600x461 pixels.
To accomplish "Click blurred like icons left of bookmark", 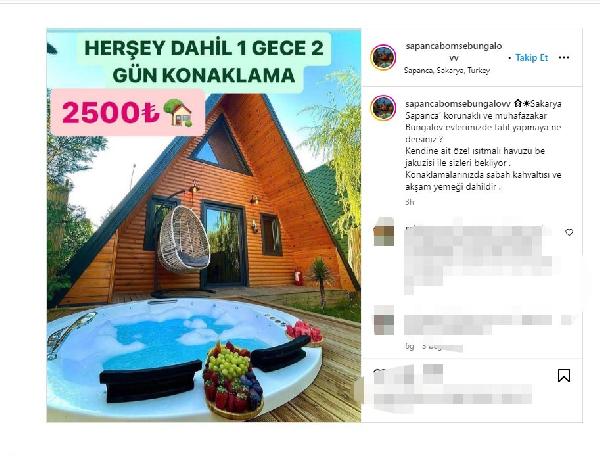I will click(x=408, y=373).
